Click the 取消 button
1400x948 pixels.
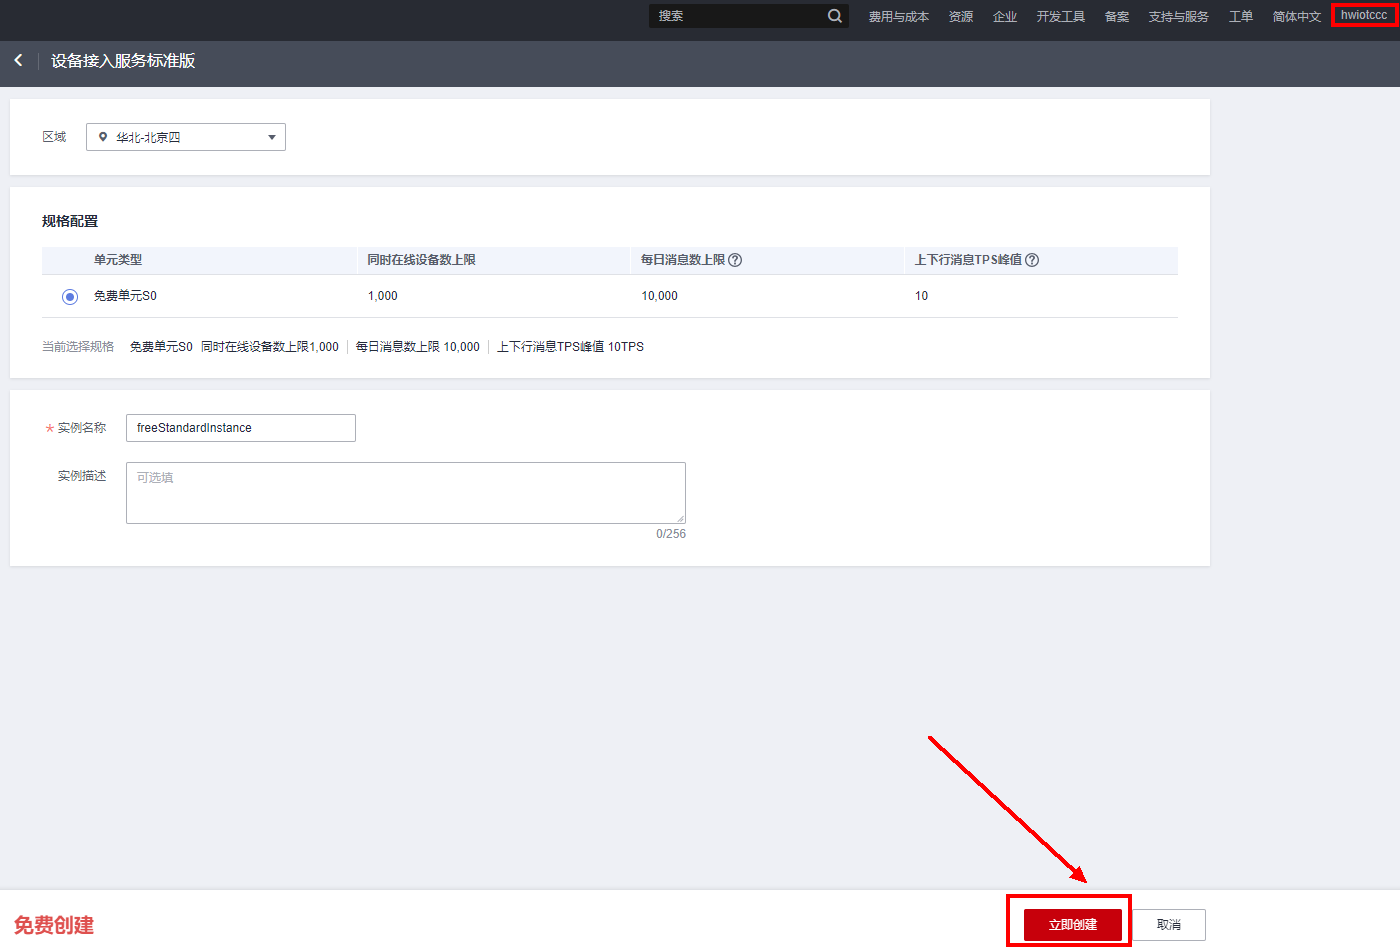pyautogui.click(x=1169, y=925)
